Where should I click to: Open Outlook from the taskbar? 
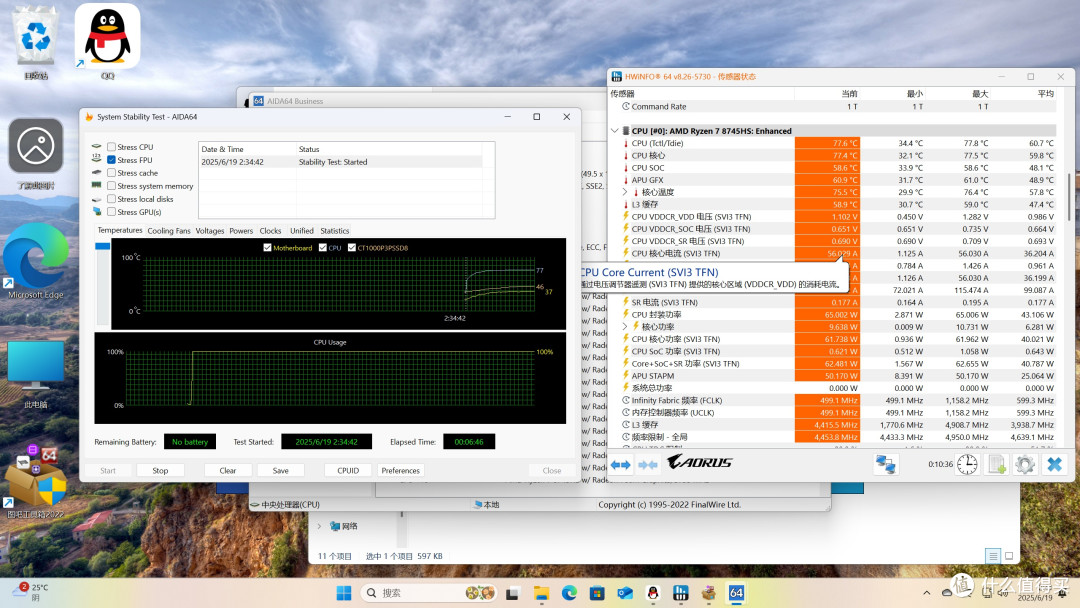[625, 593]
